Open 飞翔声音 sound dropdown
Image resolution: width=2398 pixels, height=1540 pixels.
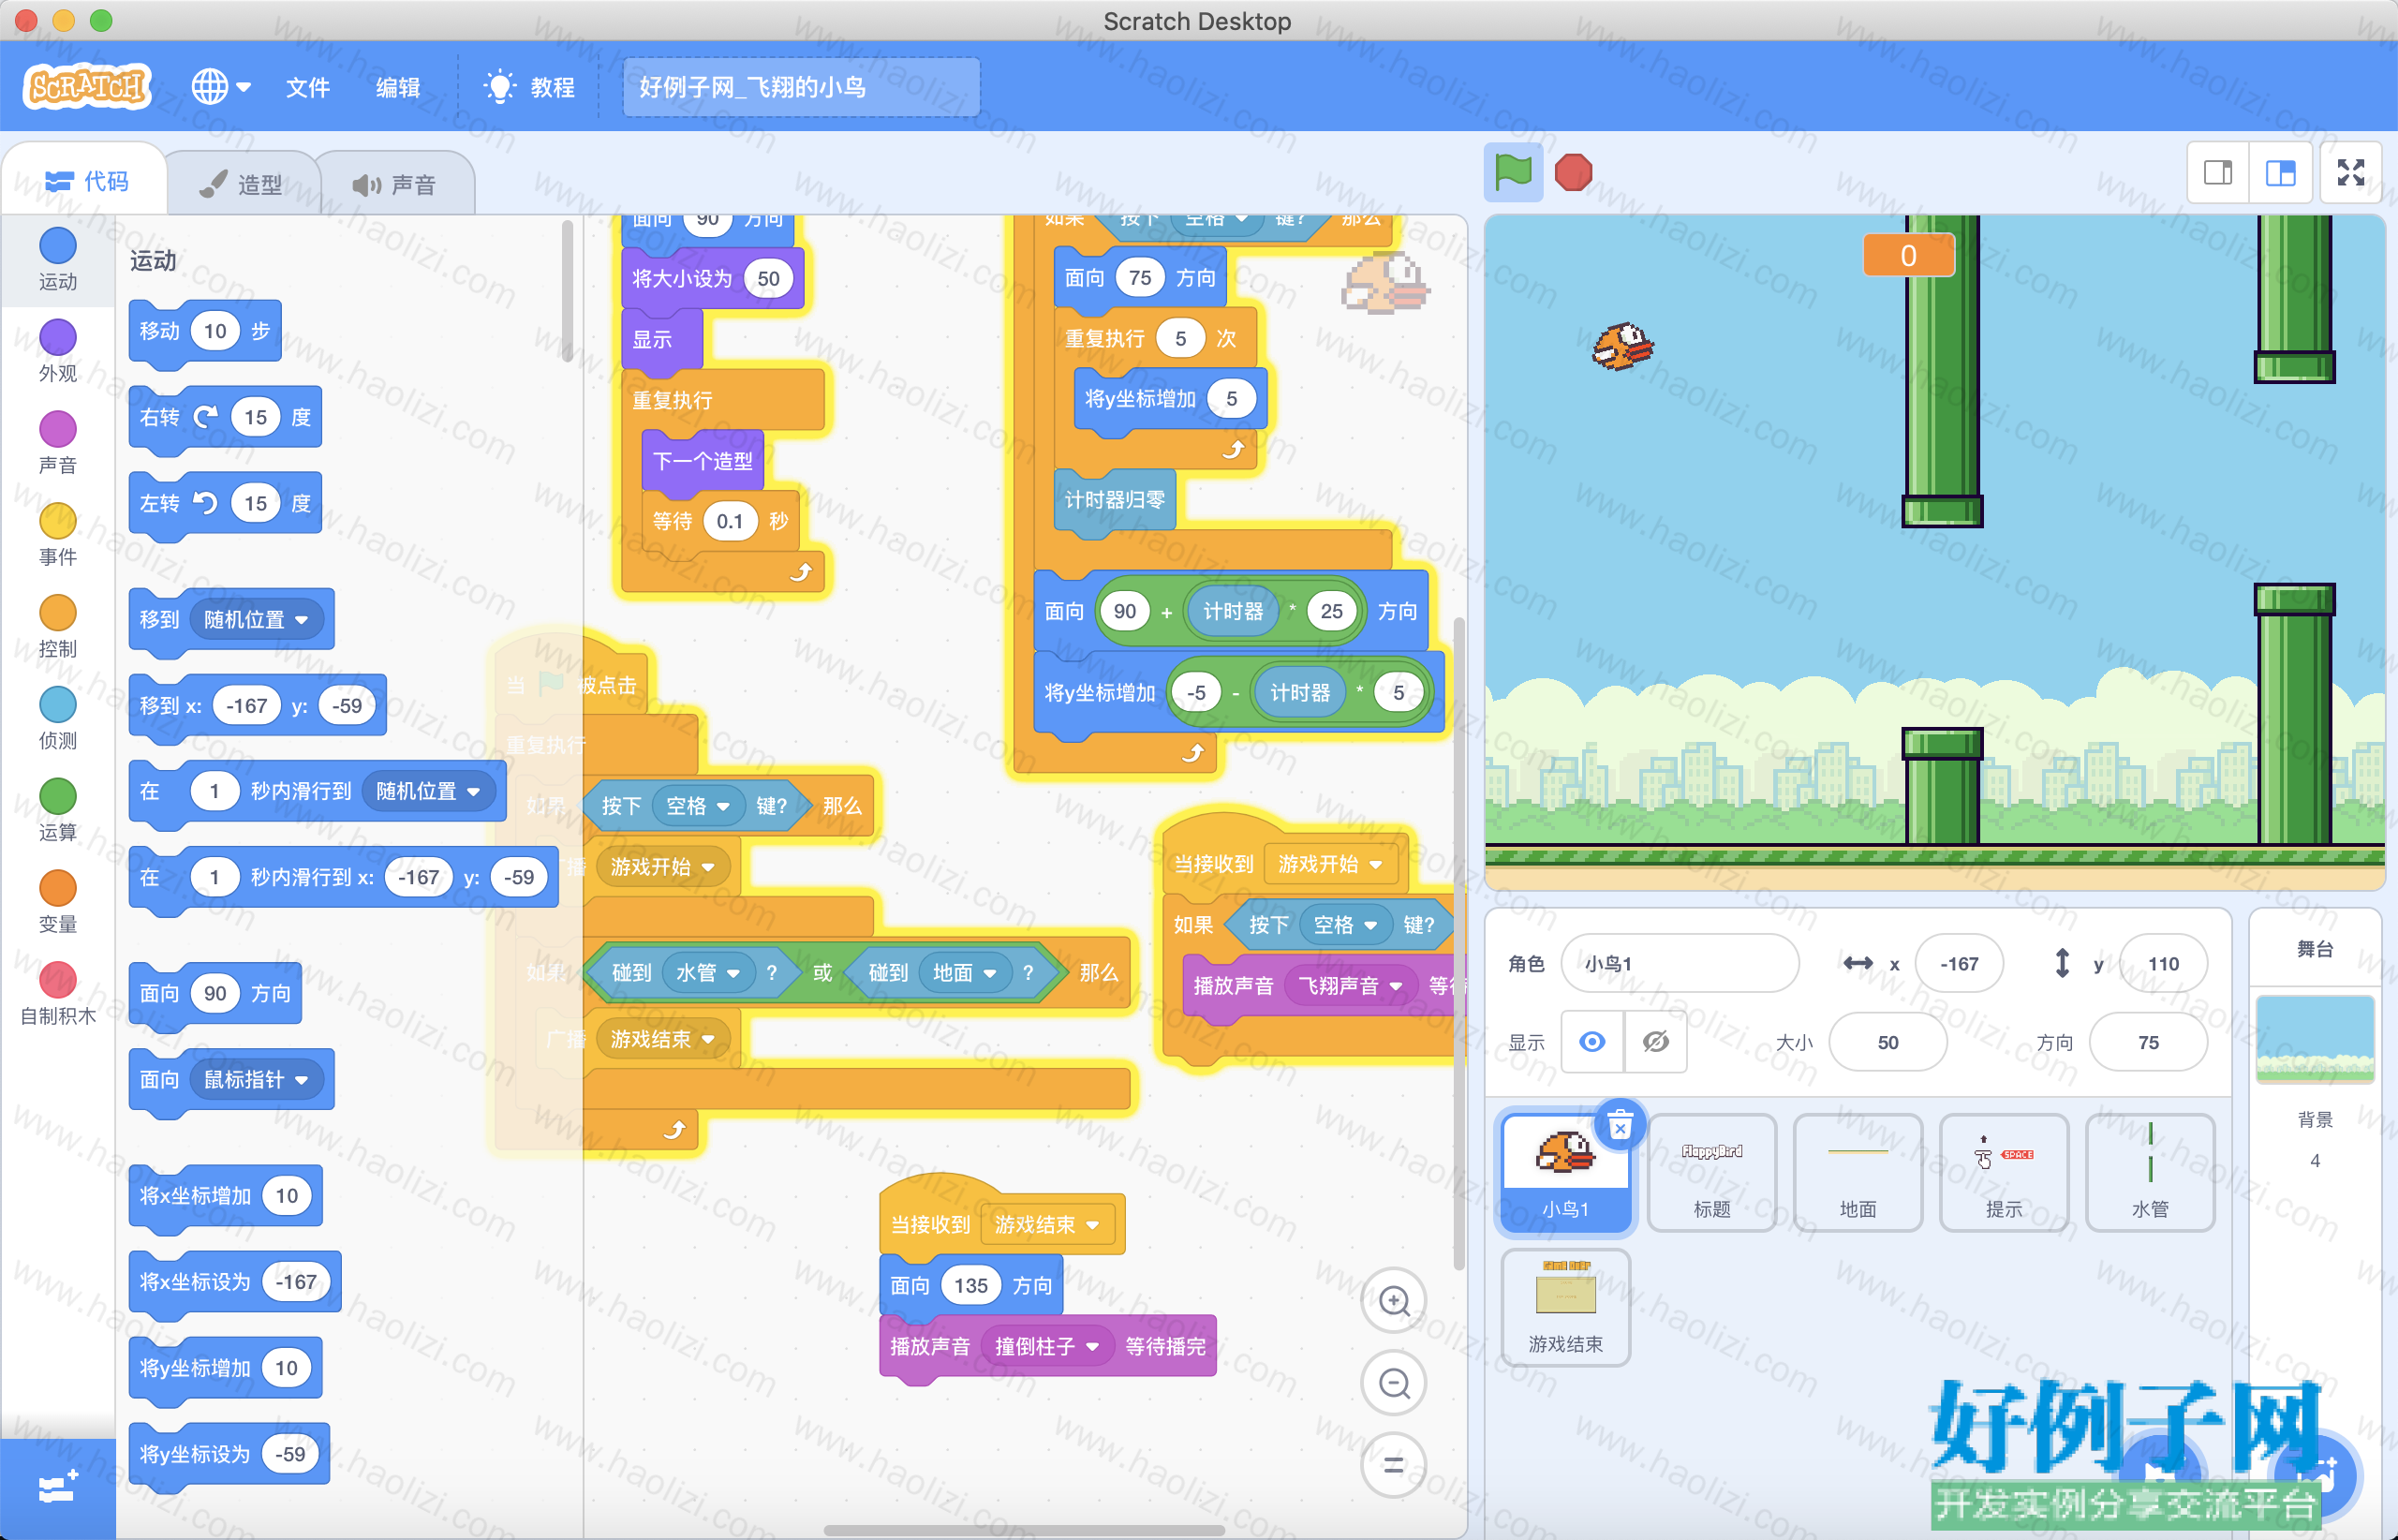(1350, 985)
